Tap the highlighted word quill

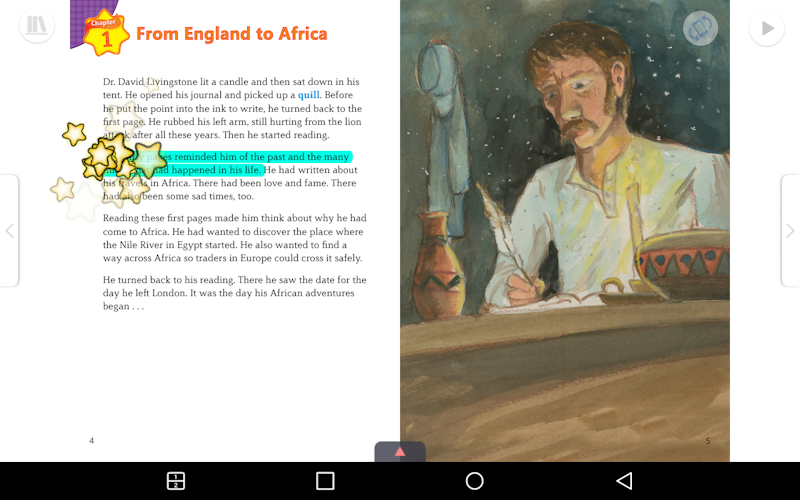tap(309, 95)
